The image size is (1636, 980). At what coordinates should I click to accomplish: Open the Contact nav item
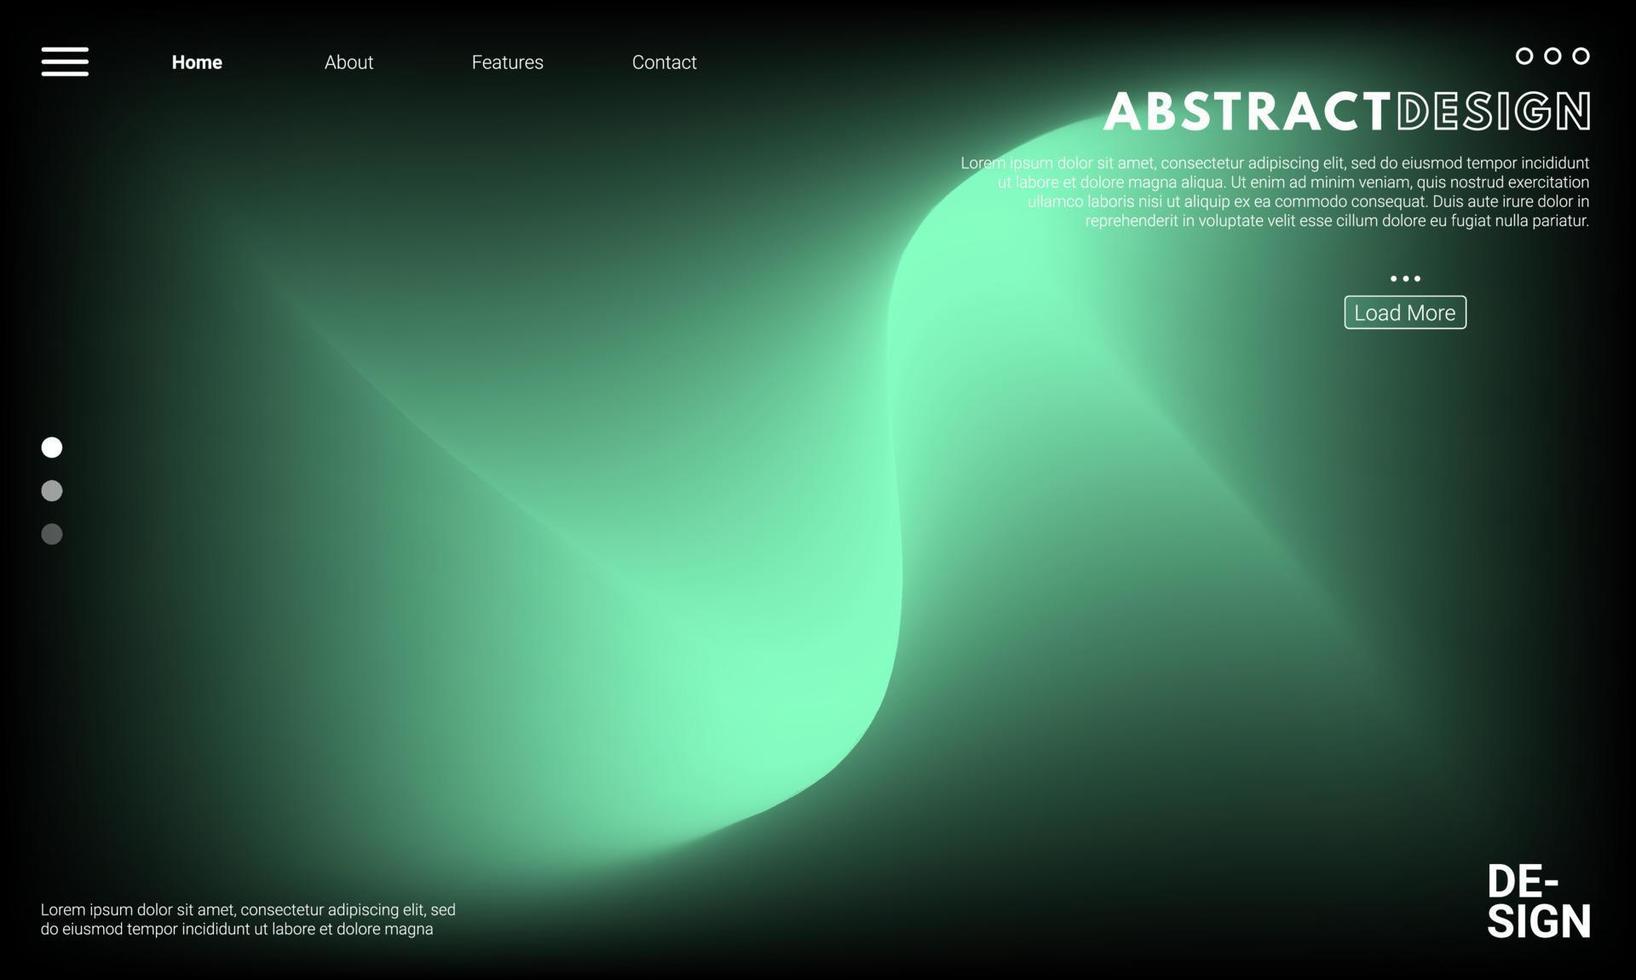(664, 62)
